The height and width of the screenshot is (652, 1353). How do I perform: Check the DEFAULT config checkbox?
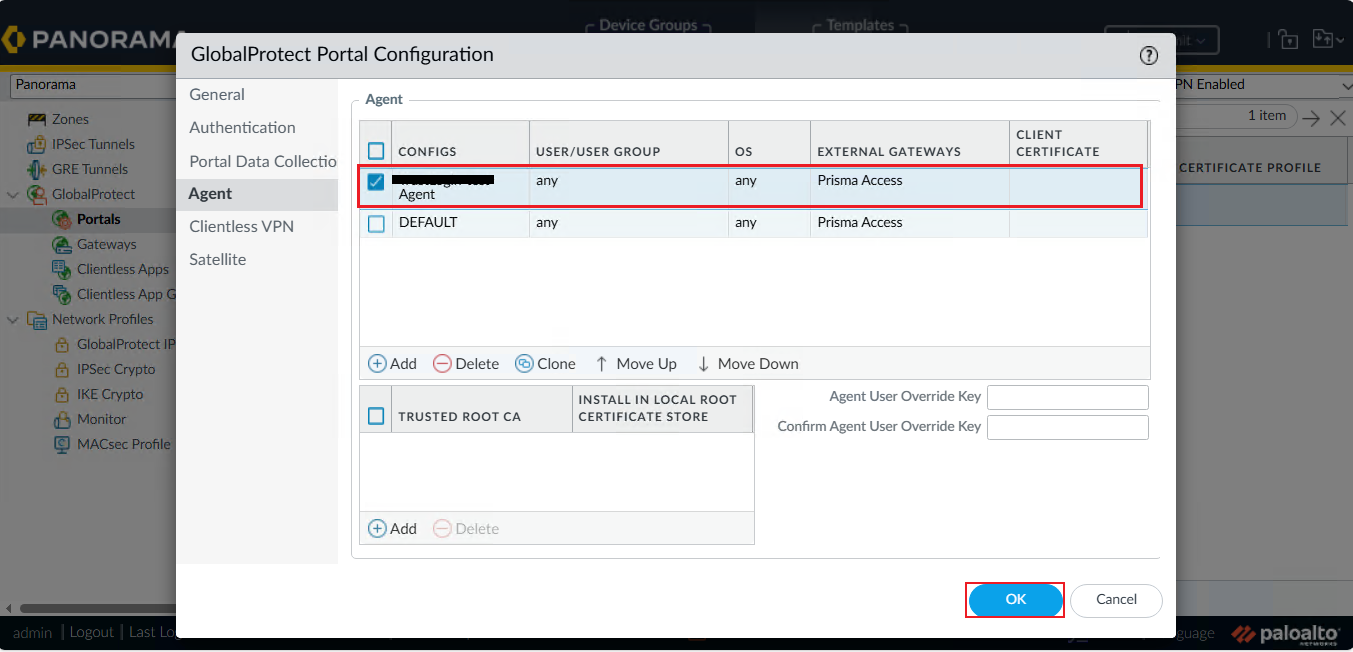click(376, 224)
